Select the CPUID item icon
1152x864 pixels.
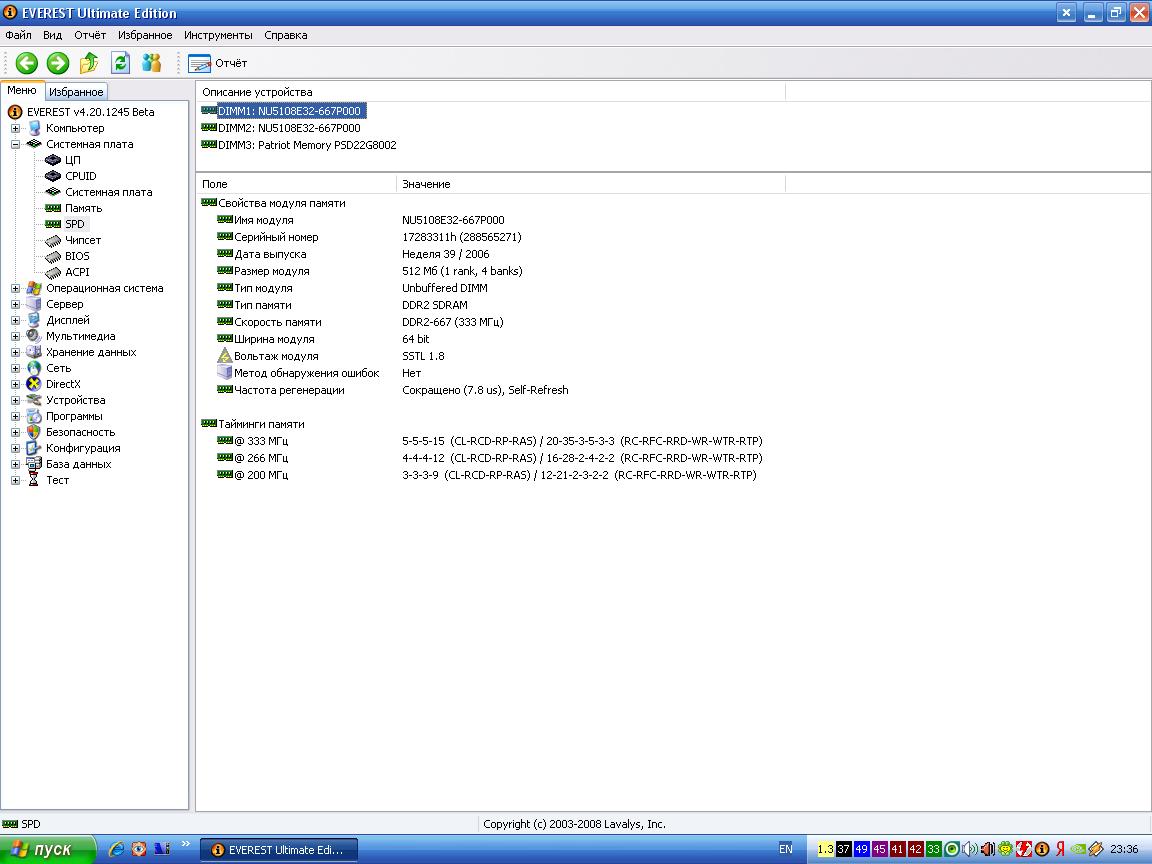click(53, 176)
